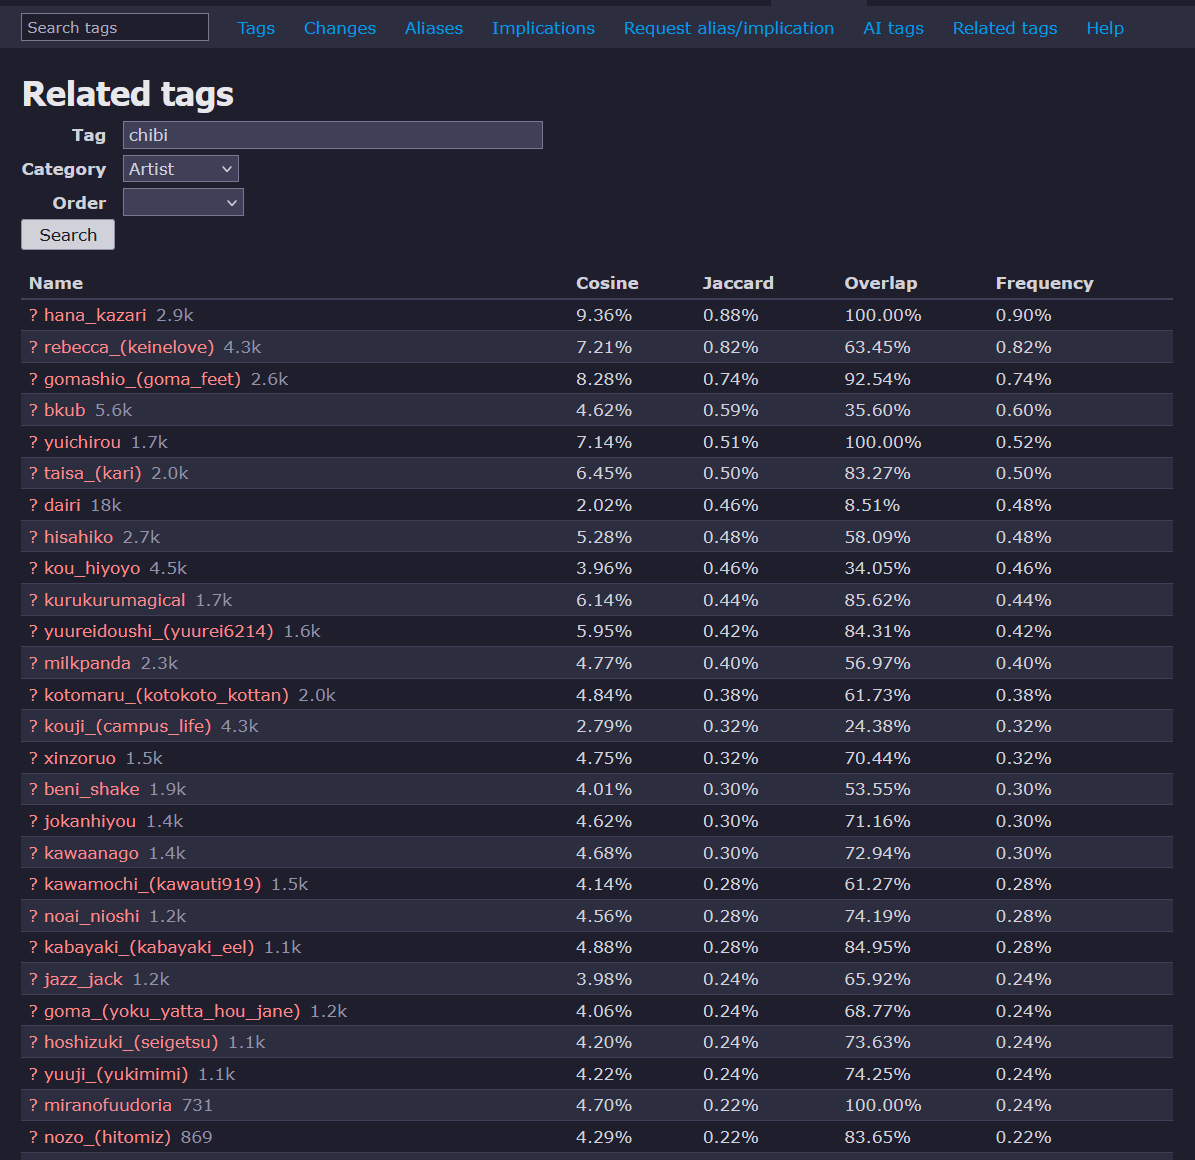Click the Search tags input field
This screenshot has height=1160, width=1195.
114,27
